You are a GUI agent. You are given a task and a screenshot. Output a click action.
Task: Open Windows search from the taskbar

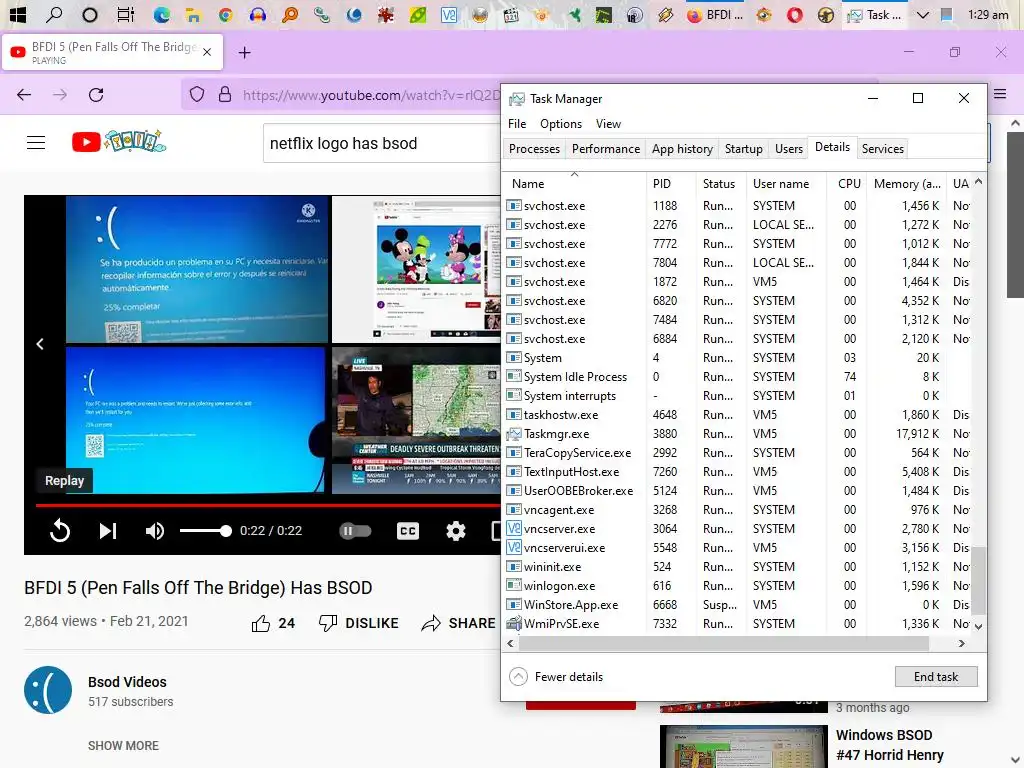point(55,14)
